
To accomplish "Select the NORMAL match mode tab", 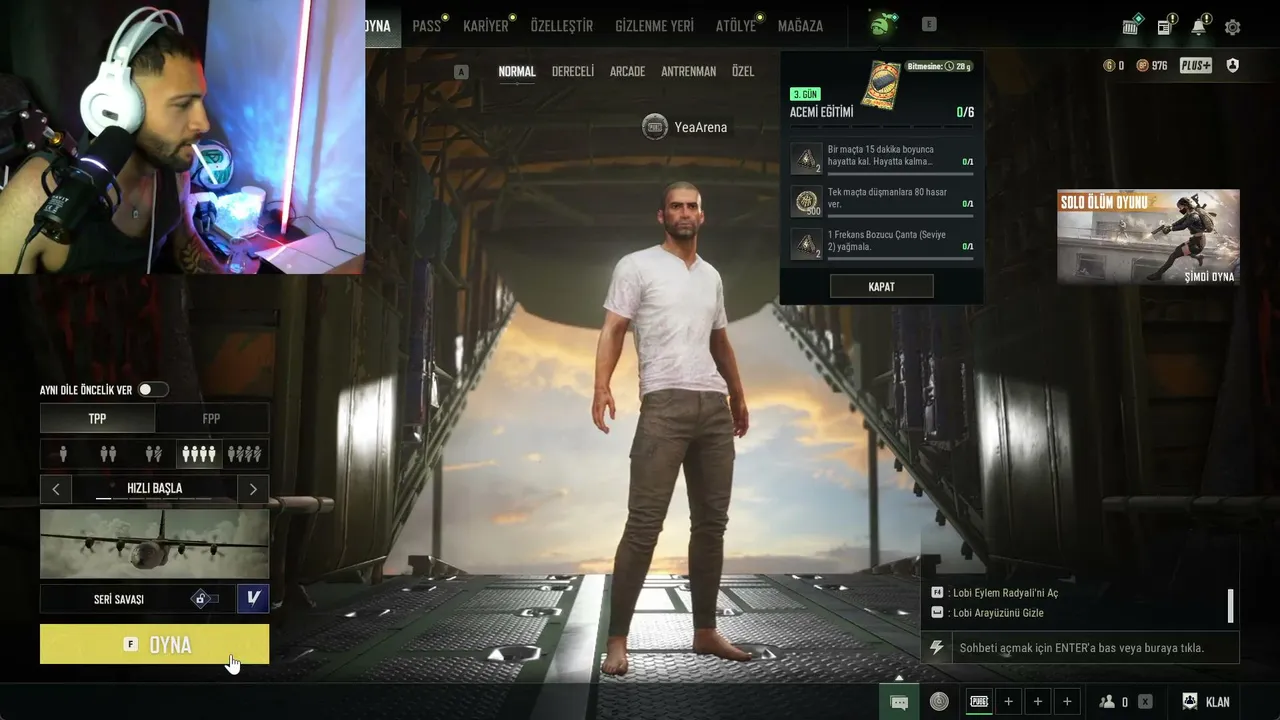I will 517,72.
